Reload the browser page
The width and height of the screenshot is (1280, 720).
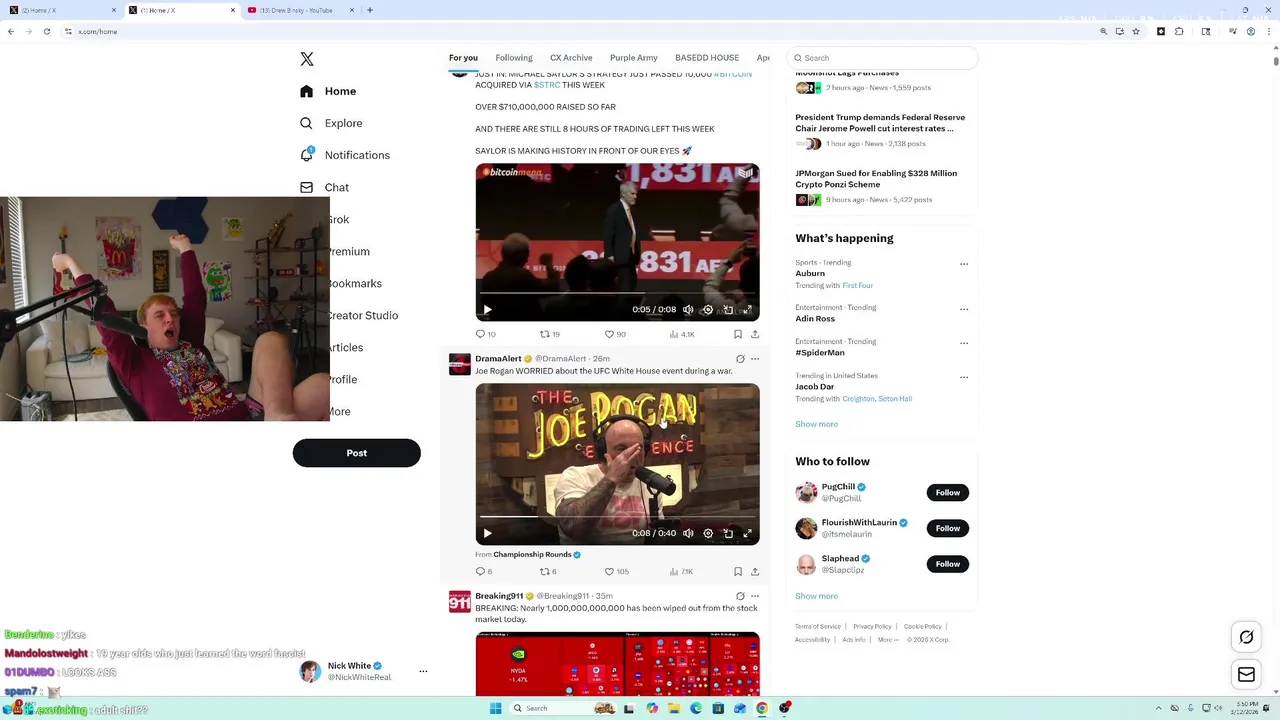pyautogui.click(x=47, y=31)
